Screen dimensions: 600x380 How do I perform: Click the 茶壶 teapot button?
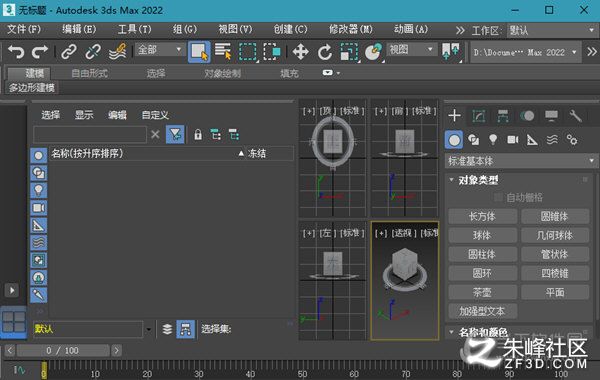tap(482, 292)
